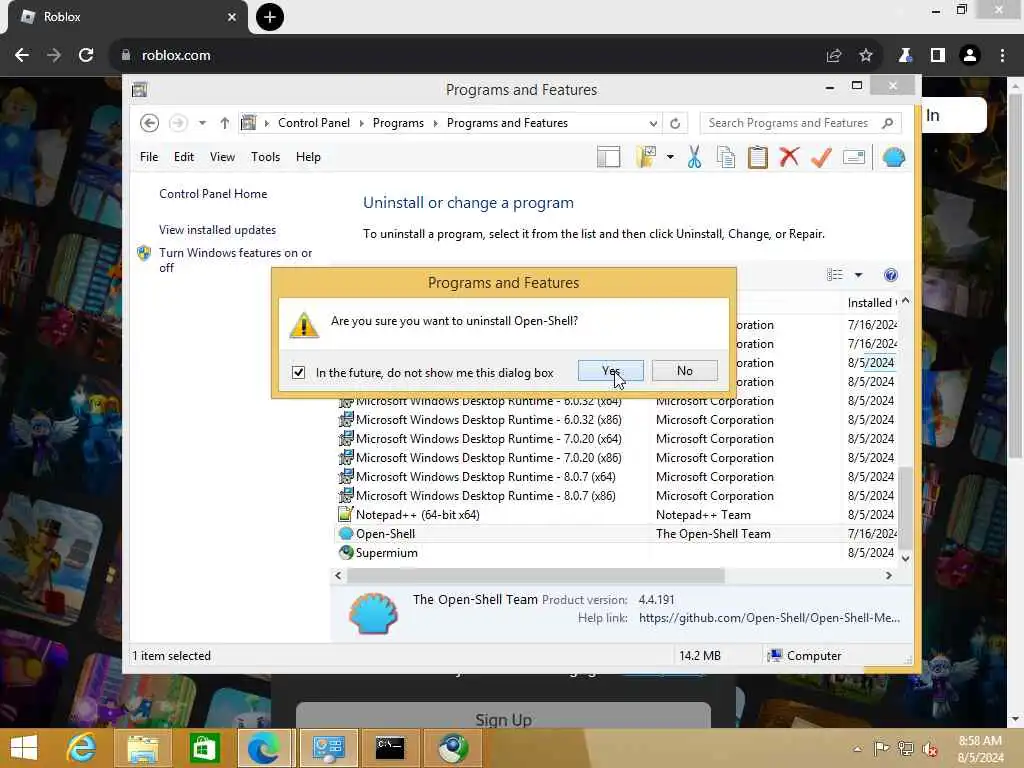The height and width of the screenshot is (768, 1024).
Task: Click the Cut scissors toolbar icon
Action: (x=694, y=157)
